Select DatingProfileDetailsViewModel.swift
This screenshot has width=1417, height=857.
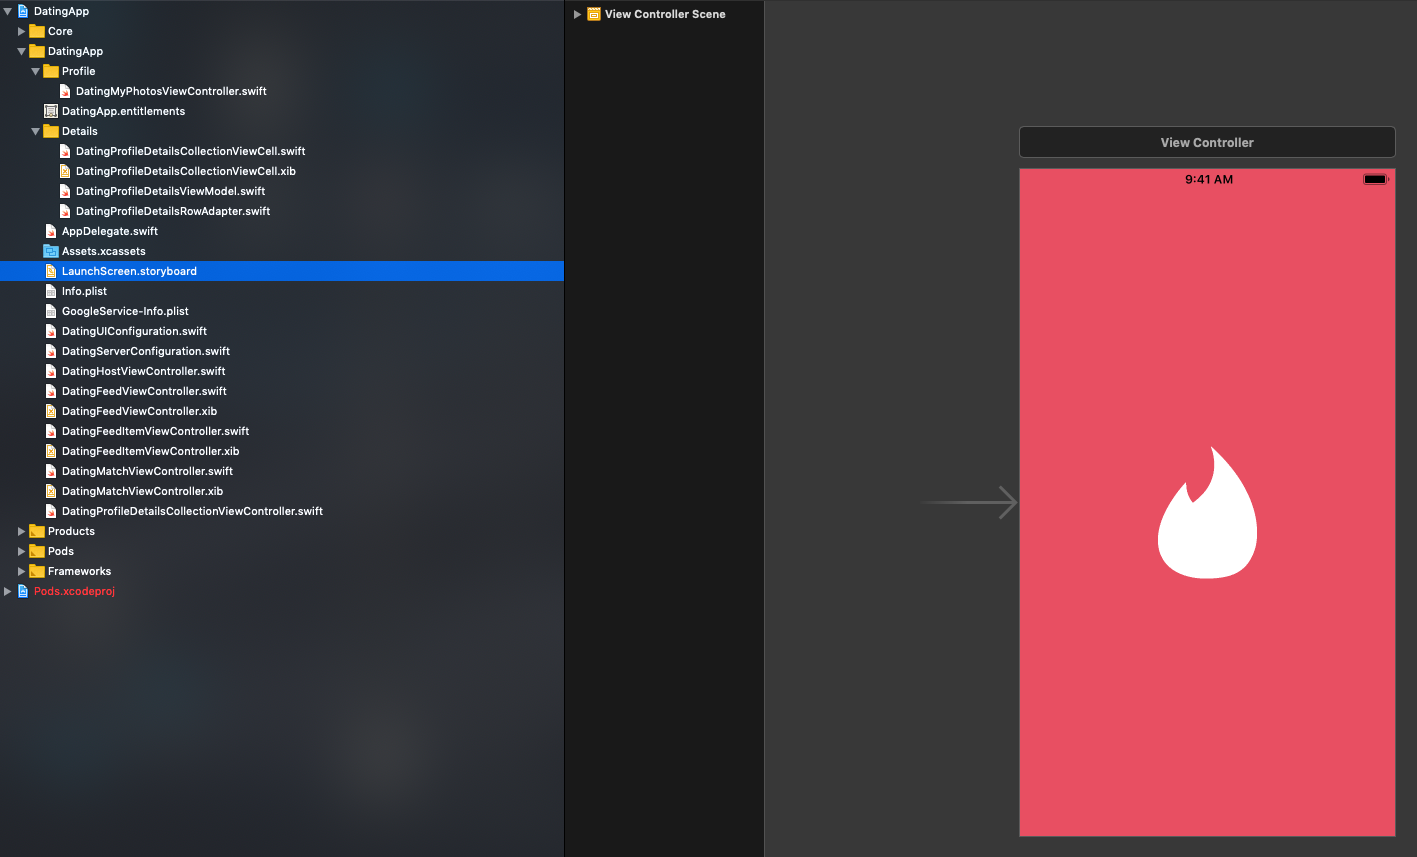click(170, 191)
